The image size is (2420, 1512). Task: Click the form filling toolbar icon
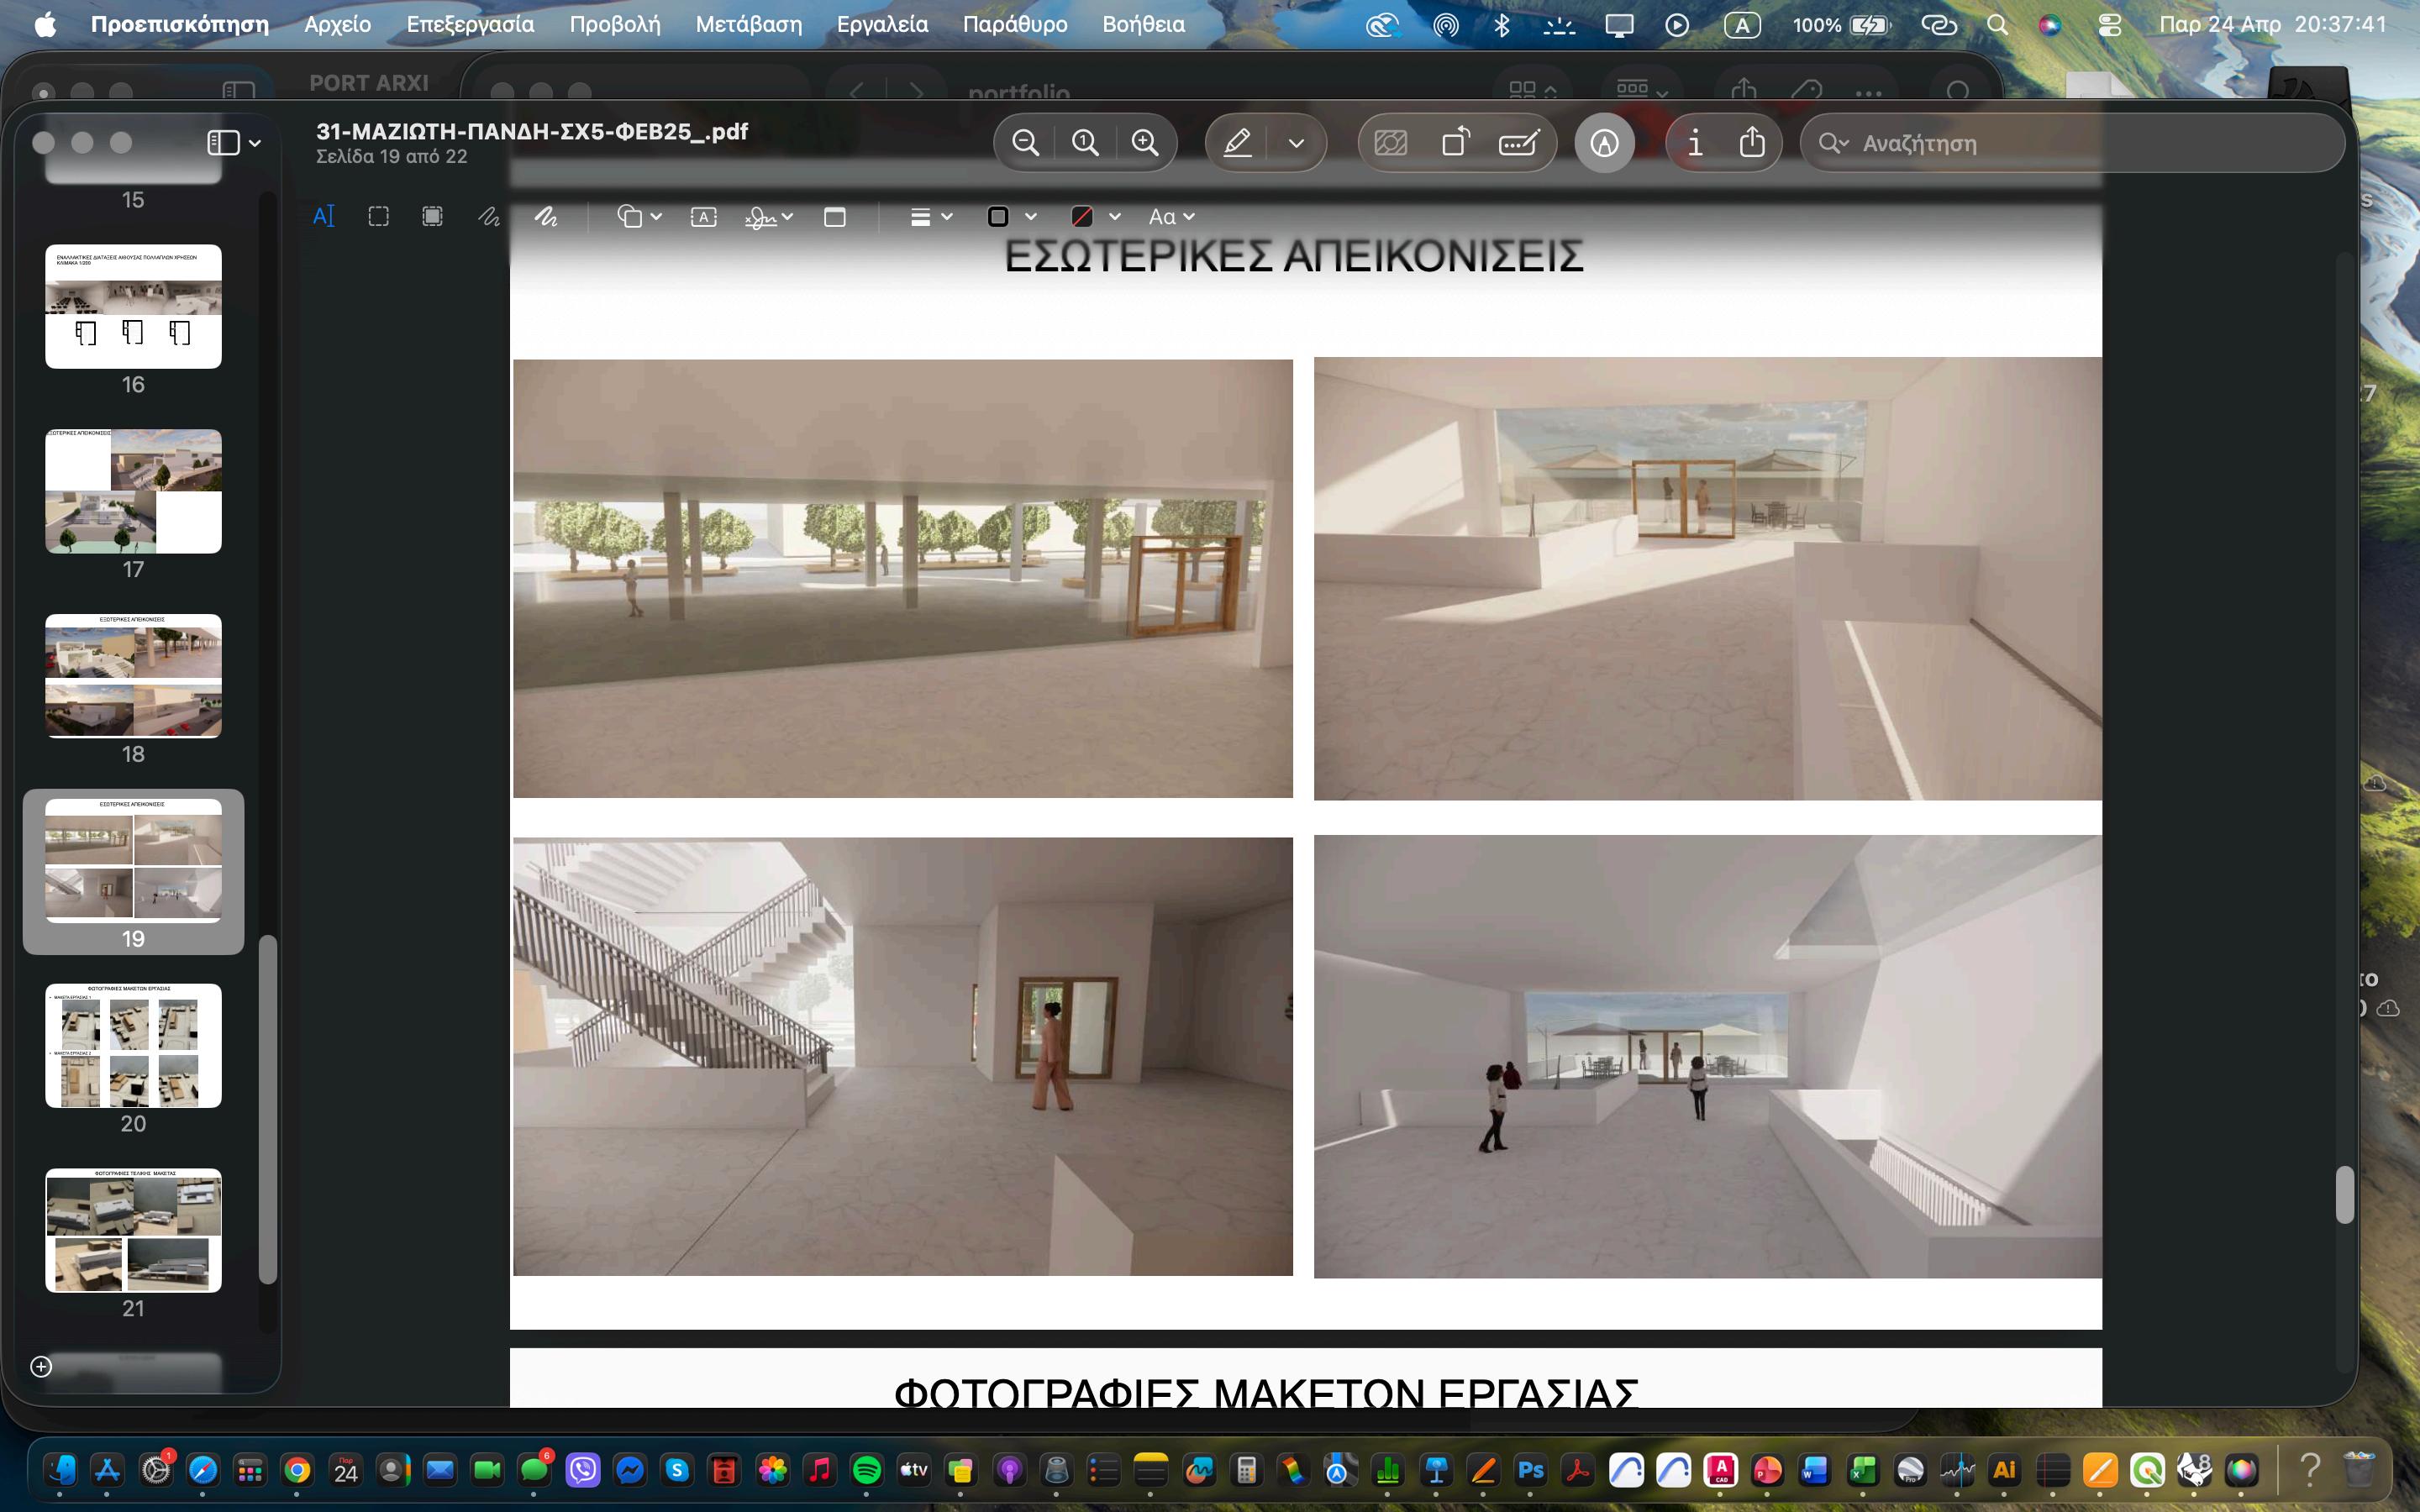point(1518,143)
